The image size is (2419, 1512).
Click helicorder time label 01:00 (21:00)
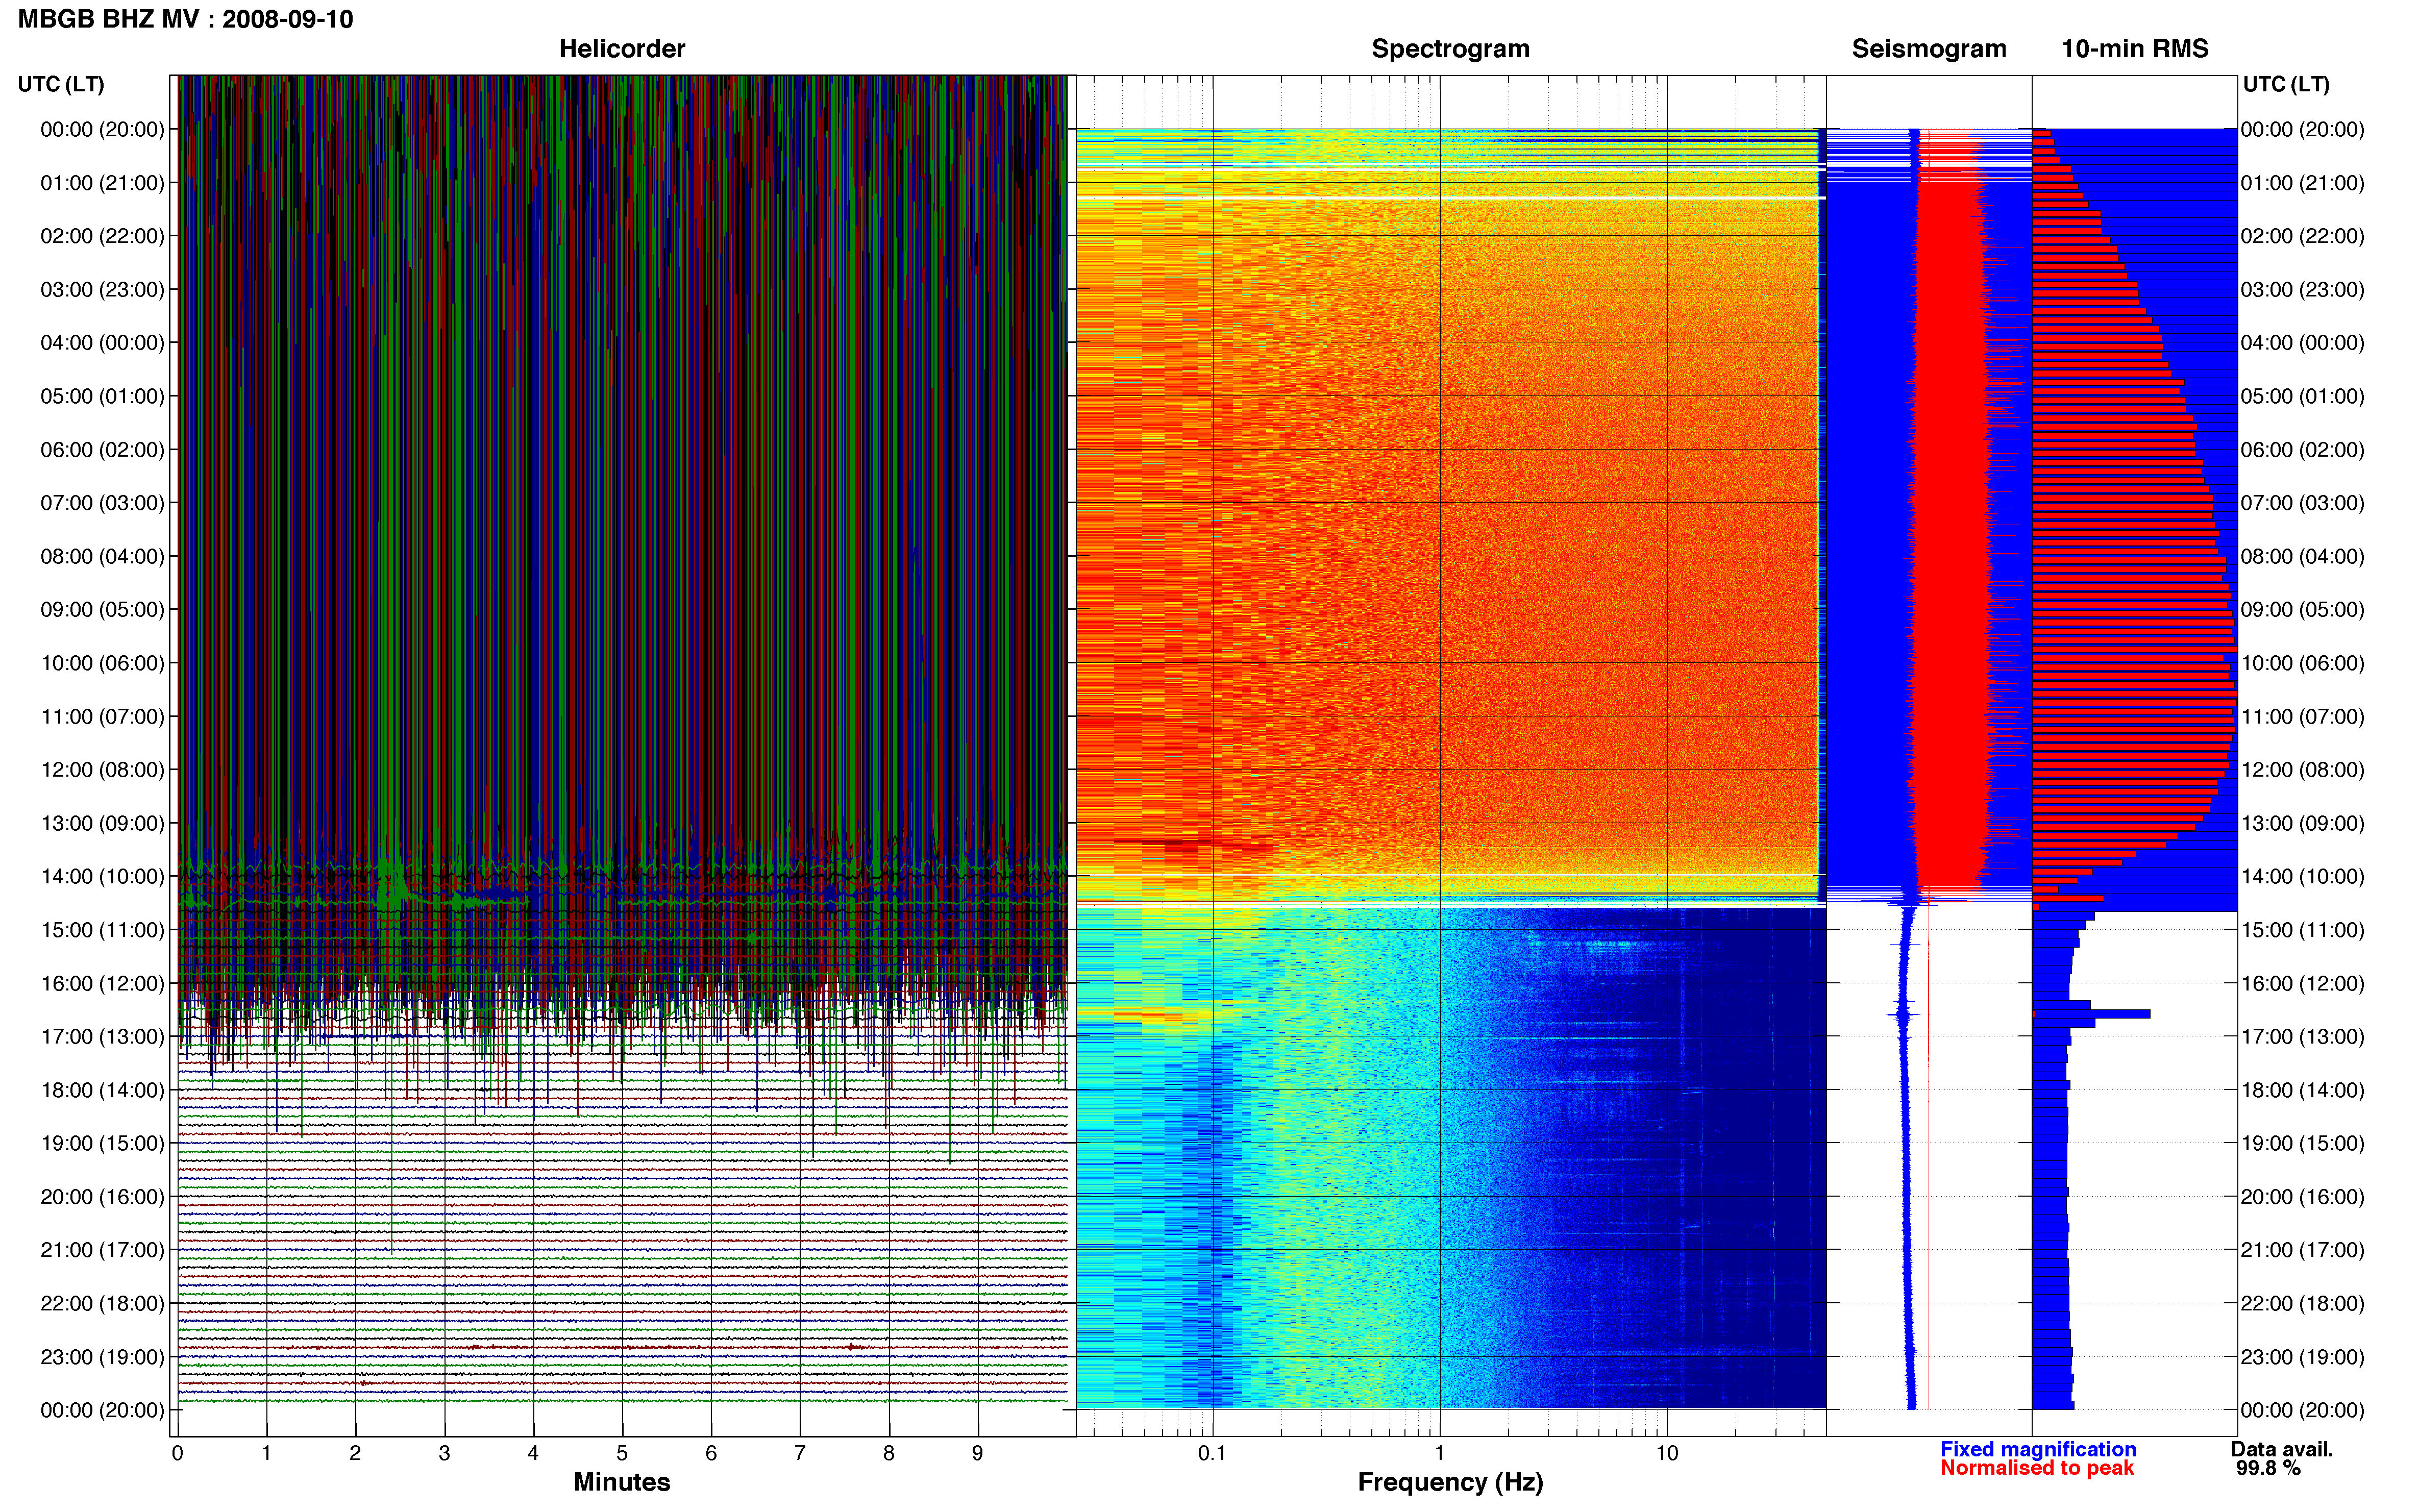(102, 183)
